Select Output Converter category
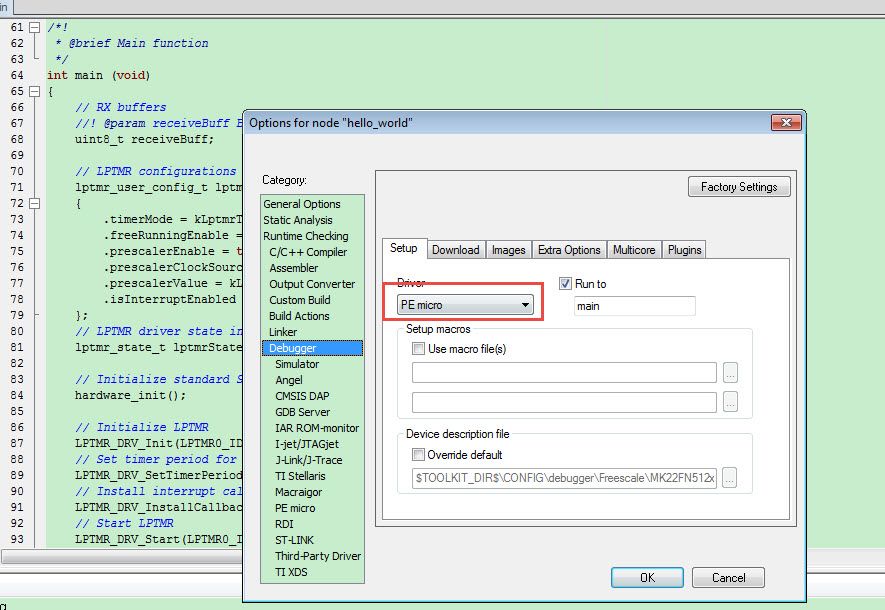This screenshot has height=610, width=885. (312, 284)
